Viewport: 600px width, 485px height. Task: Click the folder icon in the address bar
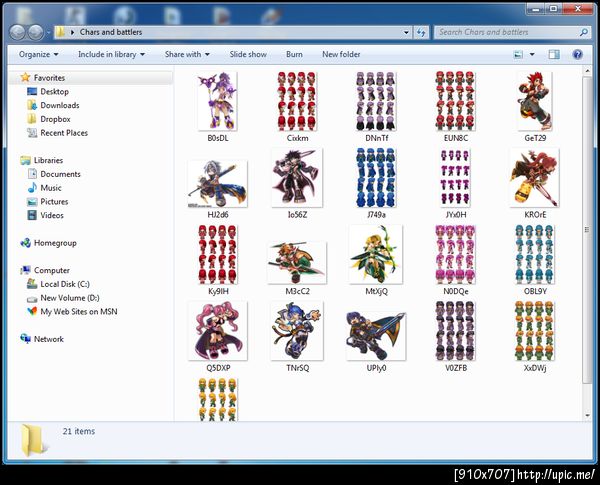(60, 32)
